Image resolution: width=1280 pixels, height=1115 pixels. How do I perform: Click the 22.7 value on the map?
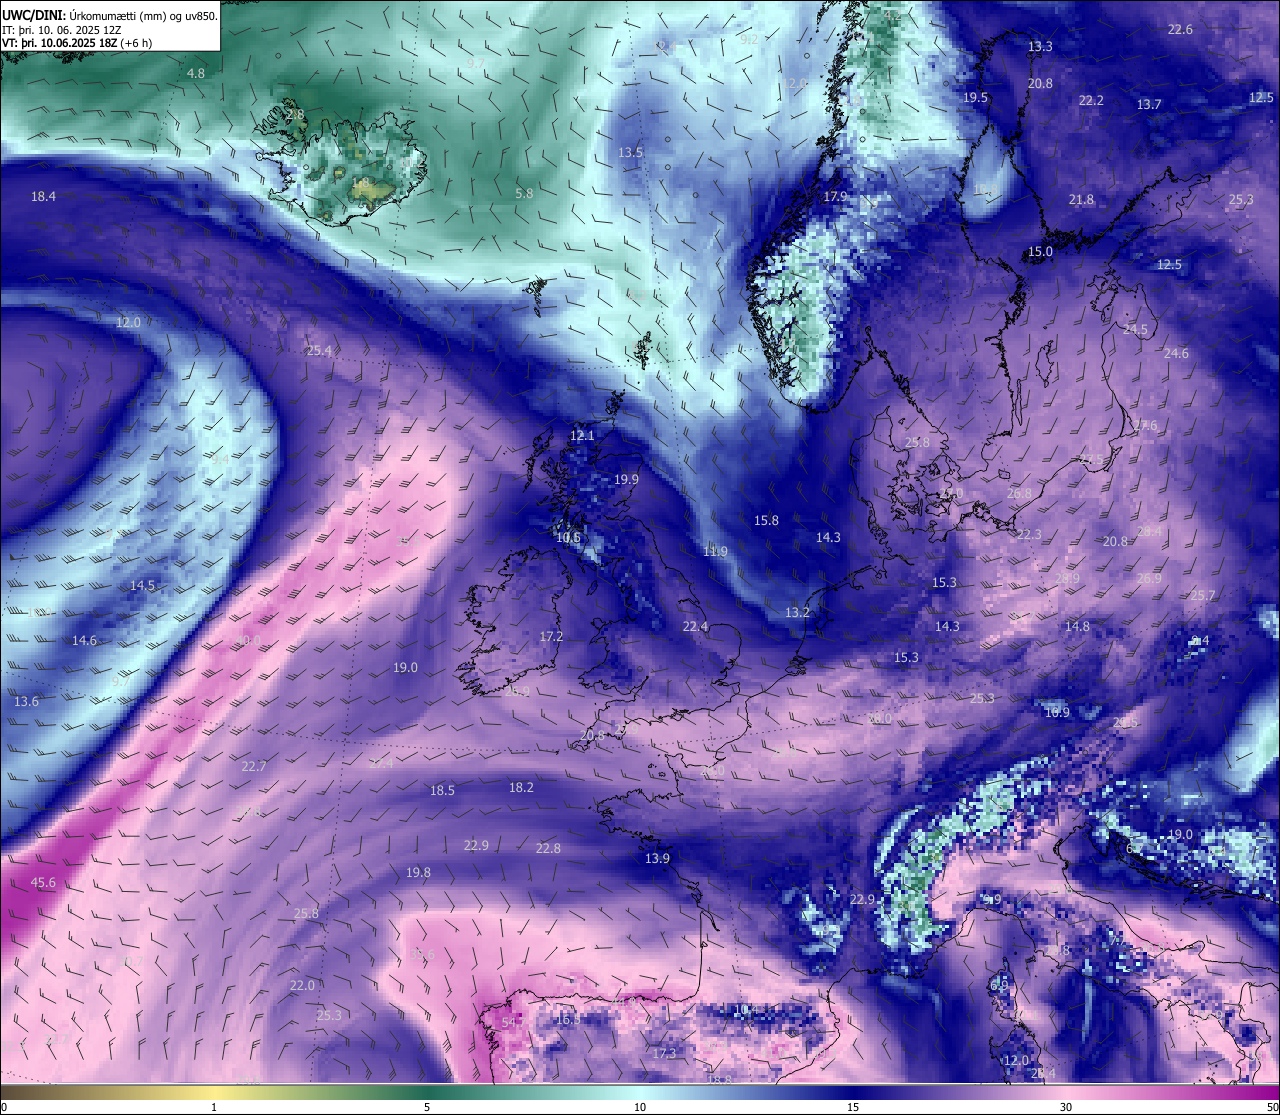pyautogui.click(x=254, y=767)
